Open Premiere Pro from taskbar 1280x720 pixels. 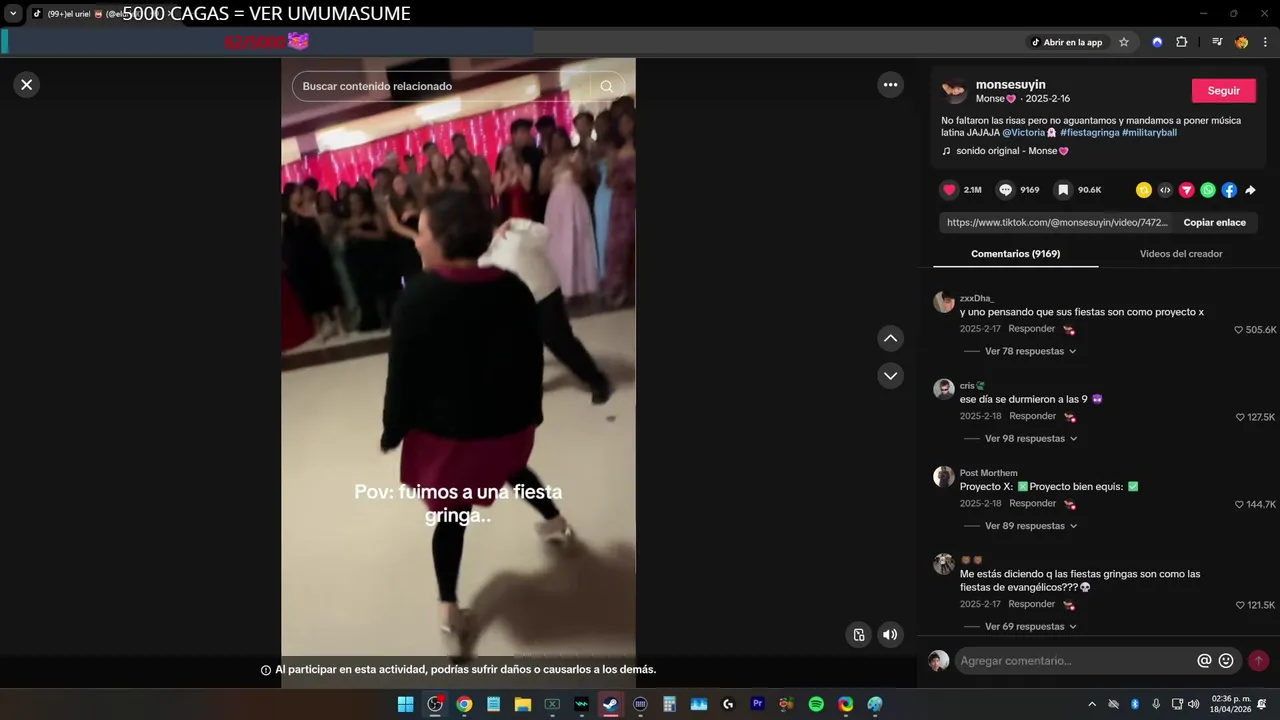click(x=757, y=704)
